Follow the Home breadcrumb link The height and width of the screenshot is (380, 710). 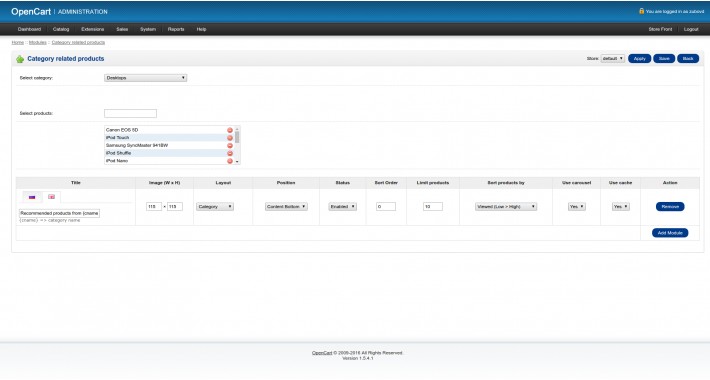18,43
